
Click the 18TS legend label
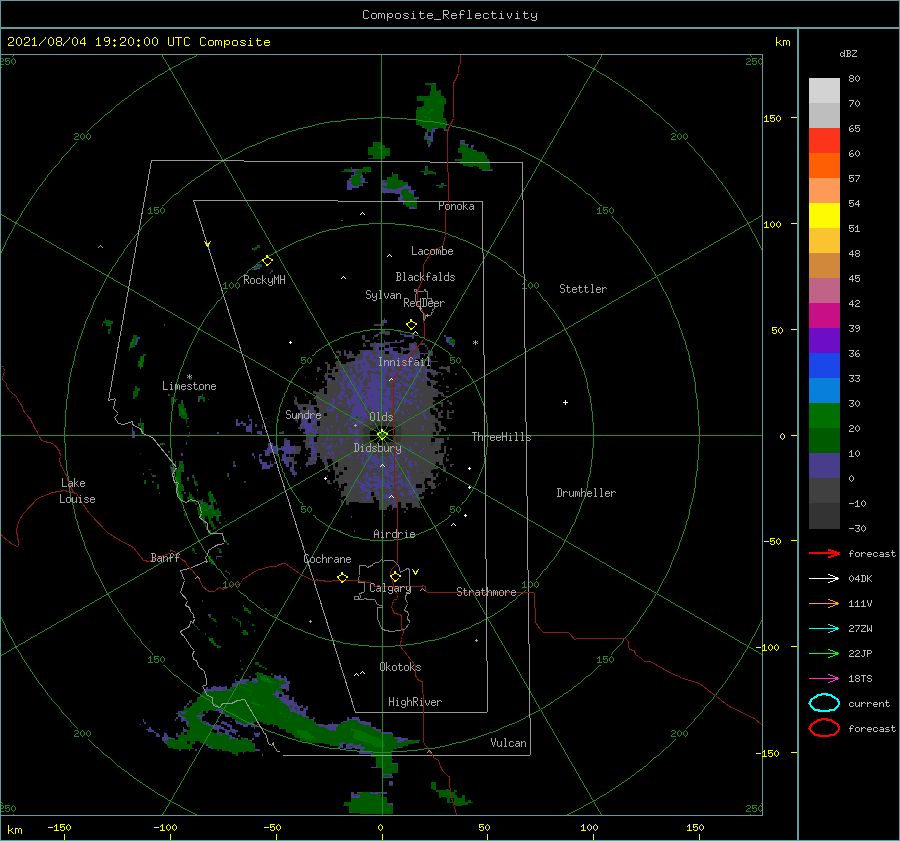[x=860, y=679]
